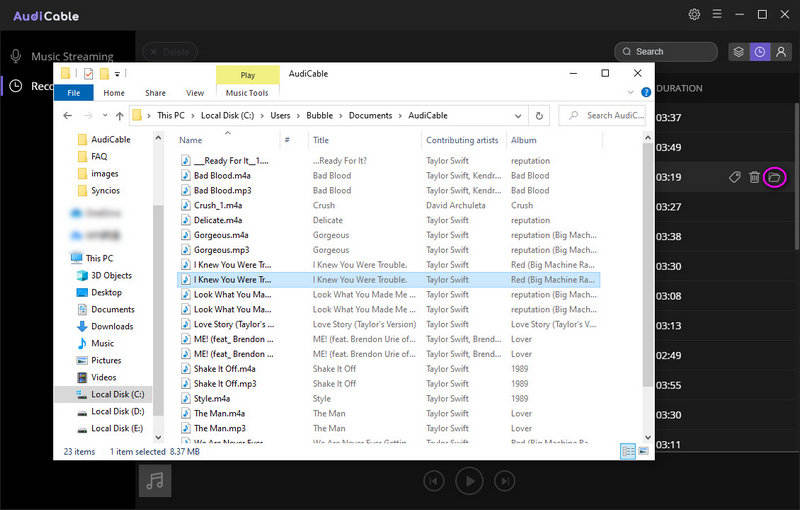The width and height of the screenshot is (800, 510).
Task: Expand the recent locations dropdown arrow
Action: (x=105, y=116)
